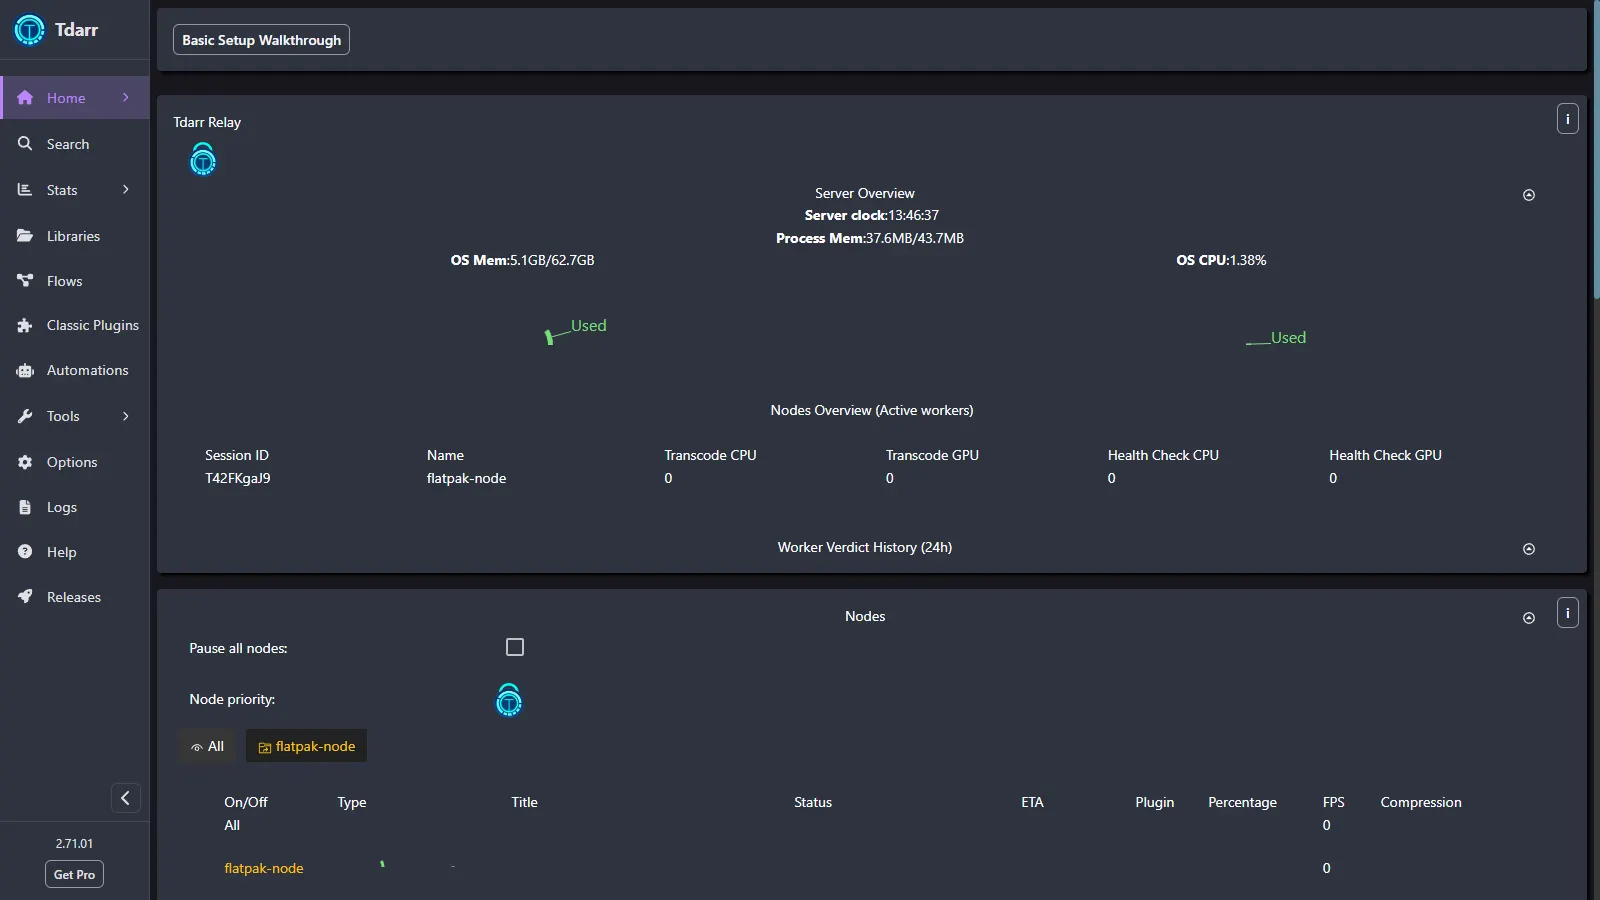The image size is (1600, 900).
Task: Collapse the sidebar with arrow button
Action: point(125,797)
